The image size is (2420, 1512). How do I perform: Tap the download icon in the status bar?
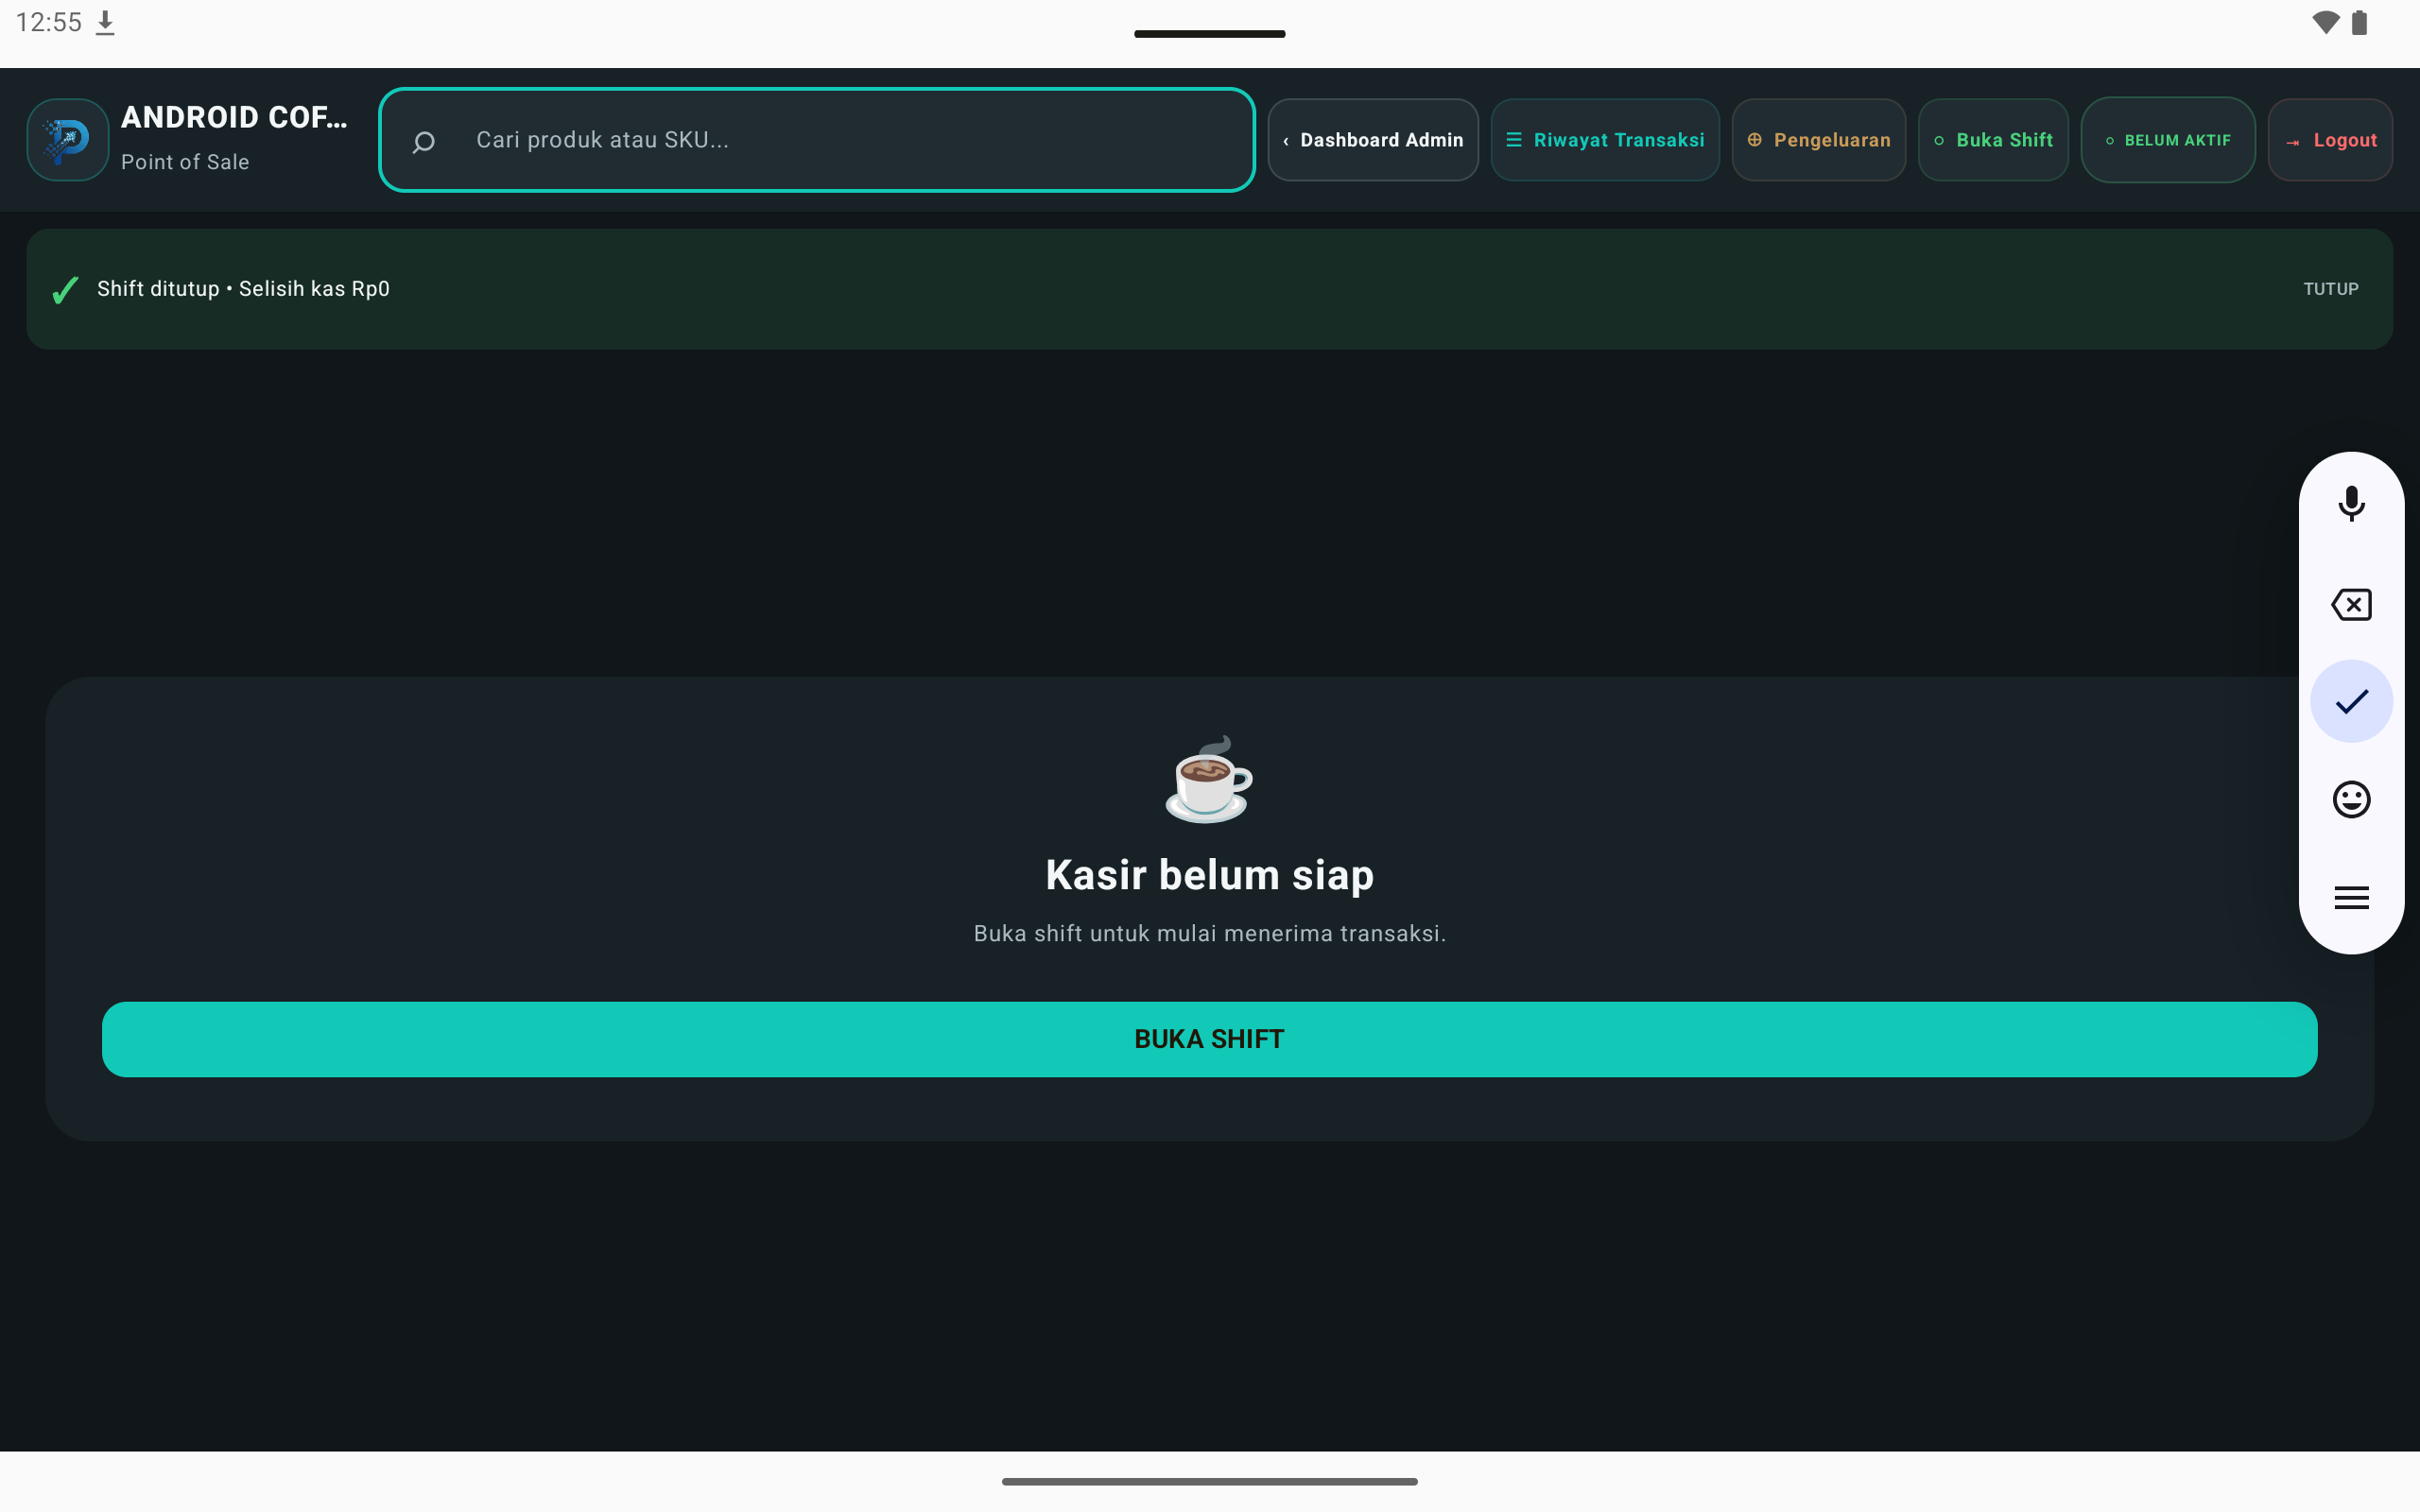tap(105, 23)
